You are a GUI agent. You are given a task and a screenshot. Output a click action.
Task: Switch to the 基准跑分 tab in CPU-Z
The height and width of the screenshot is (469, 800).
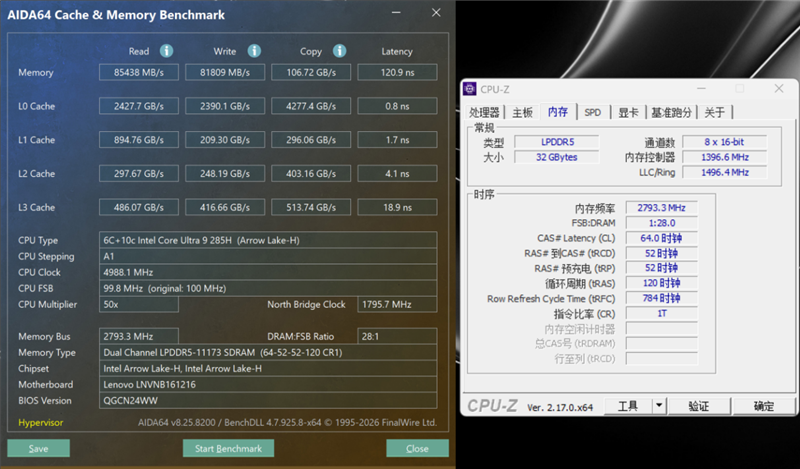click(671, 112)
